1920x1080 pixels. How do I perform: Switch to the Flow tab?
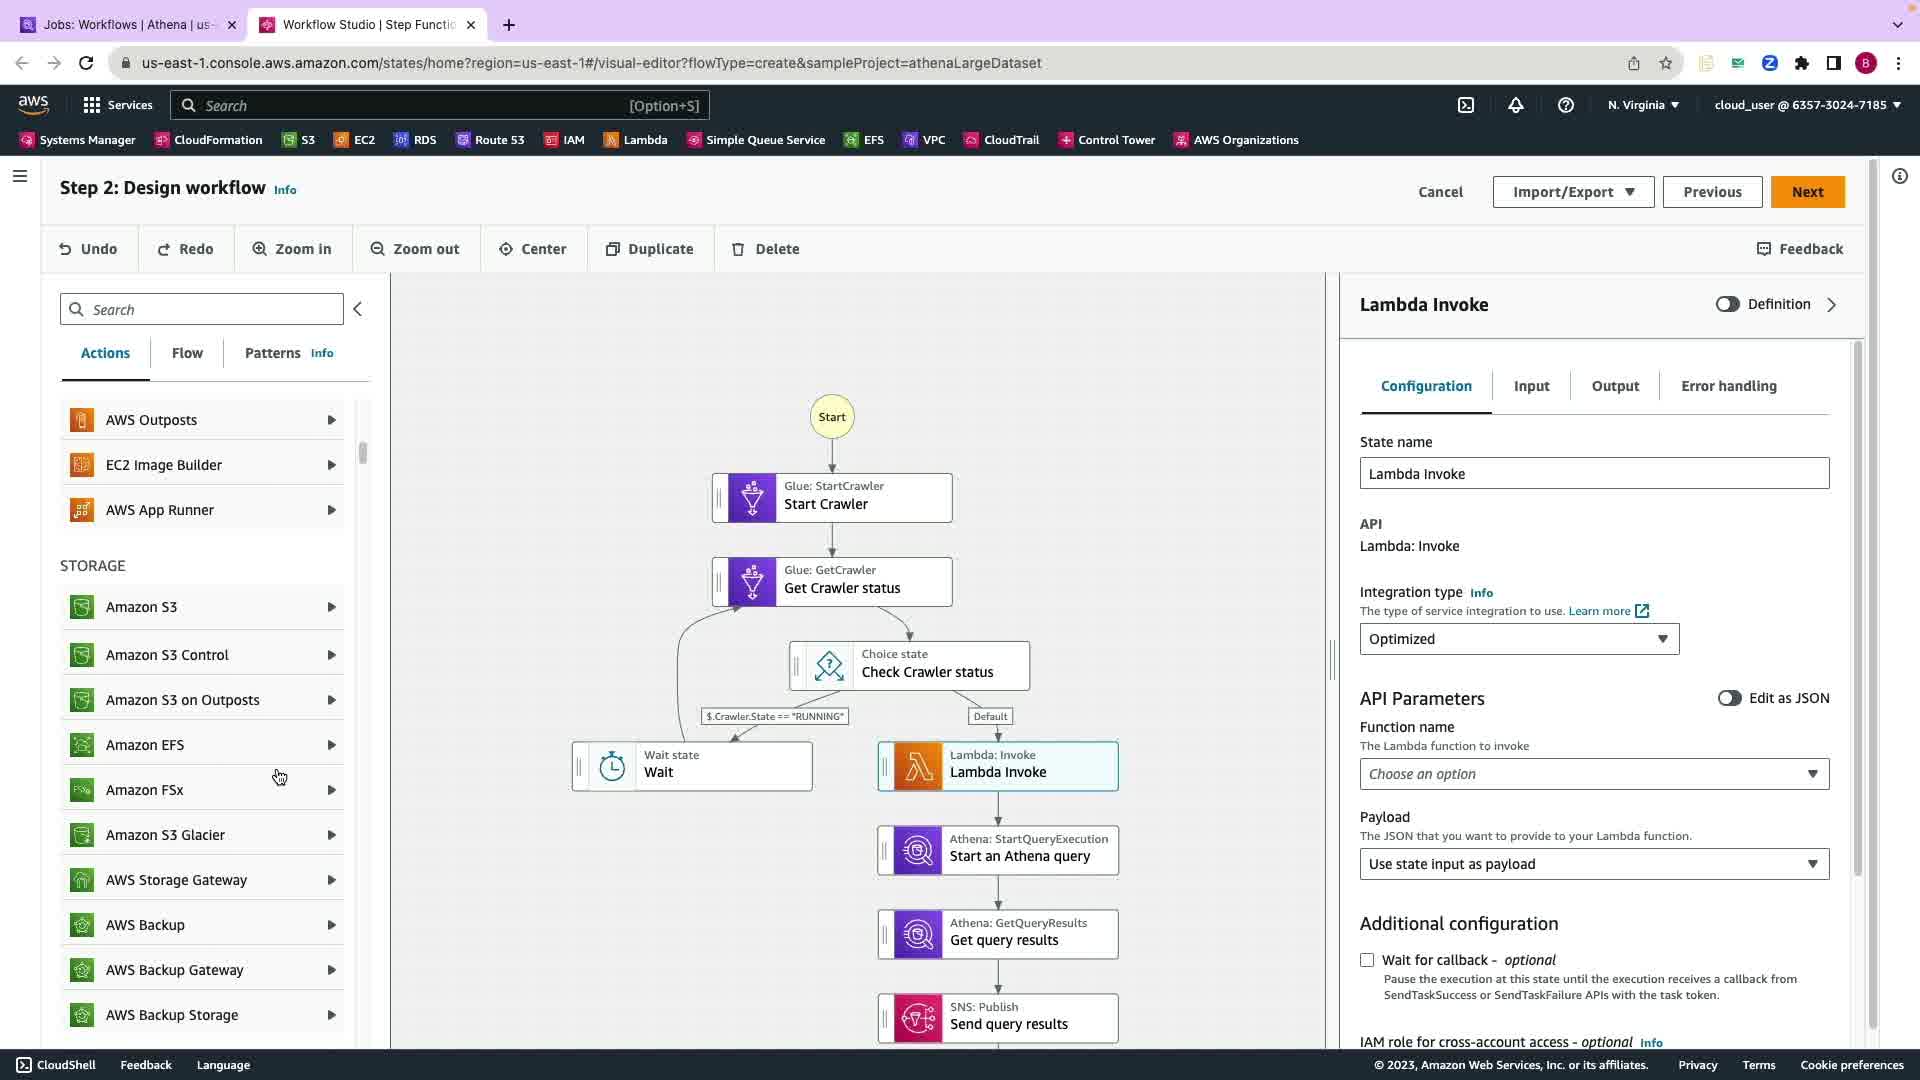[x=187, y=353]
